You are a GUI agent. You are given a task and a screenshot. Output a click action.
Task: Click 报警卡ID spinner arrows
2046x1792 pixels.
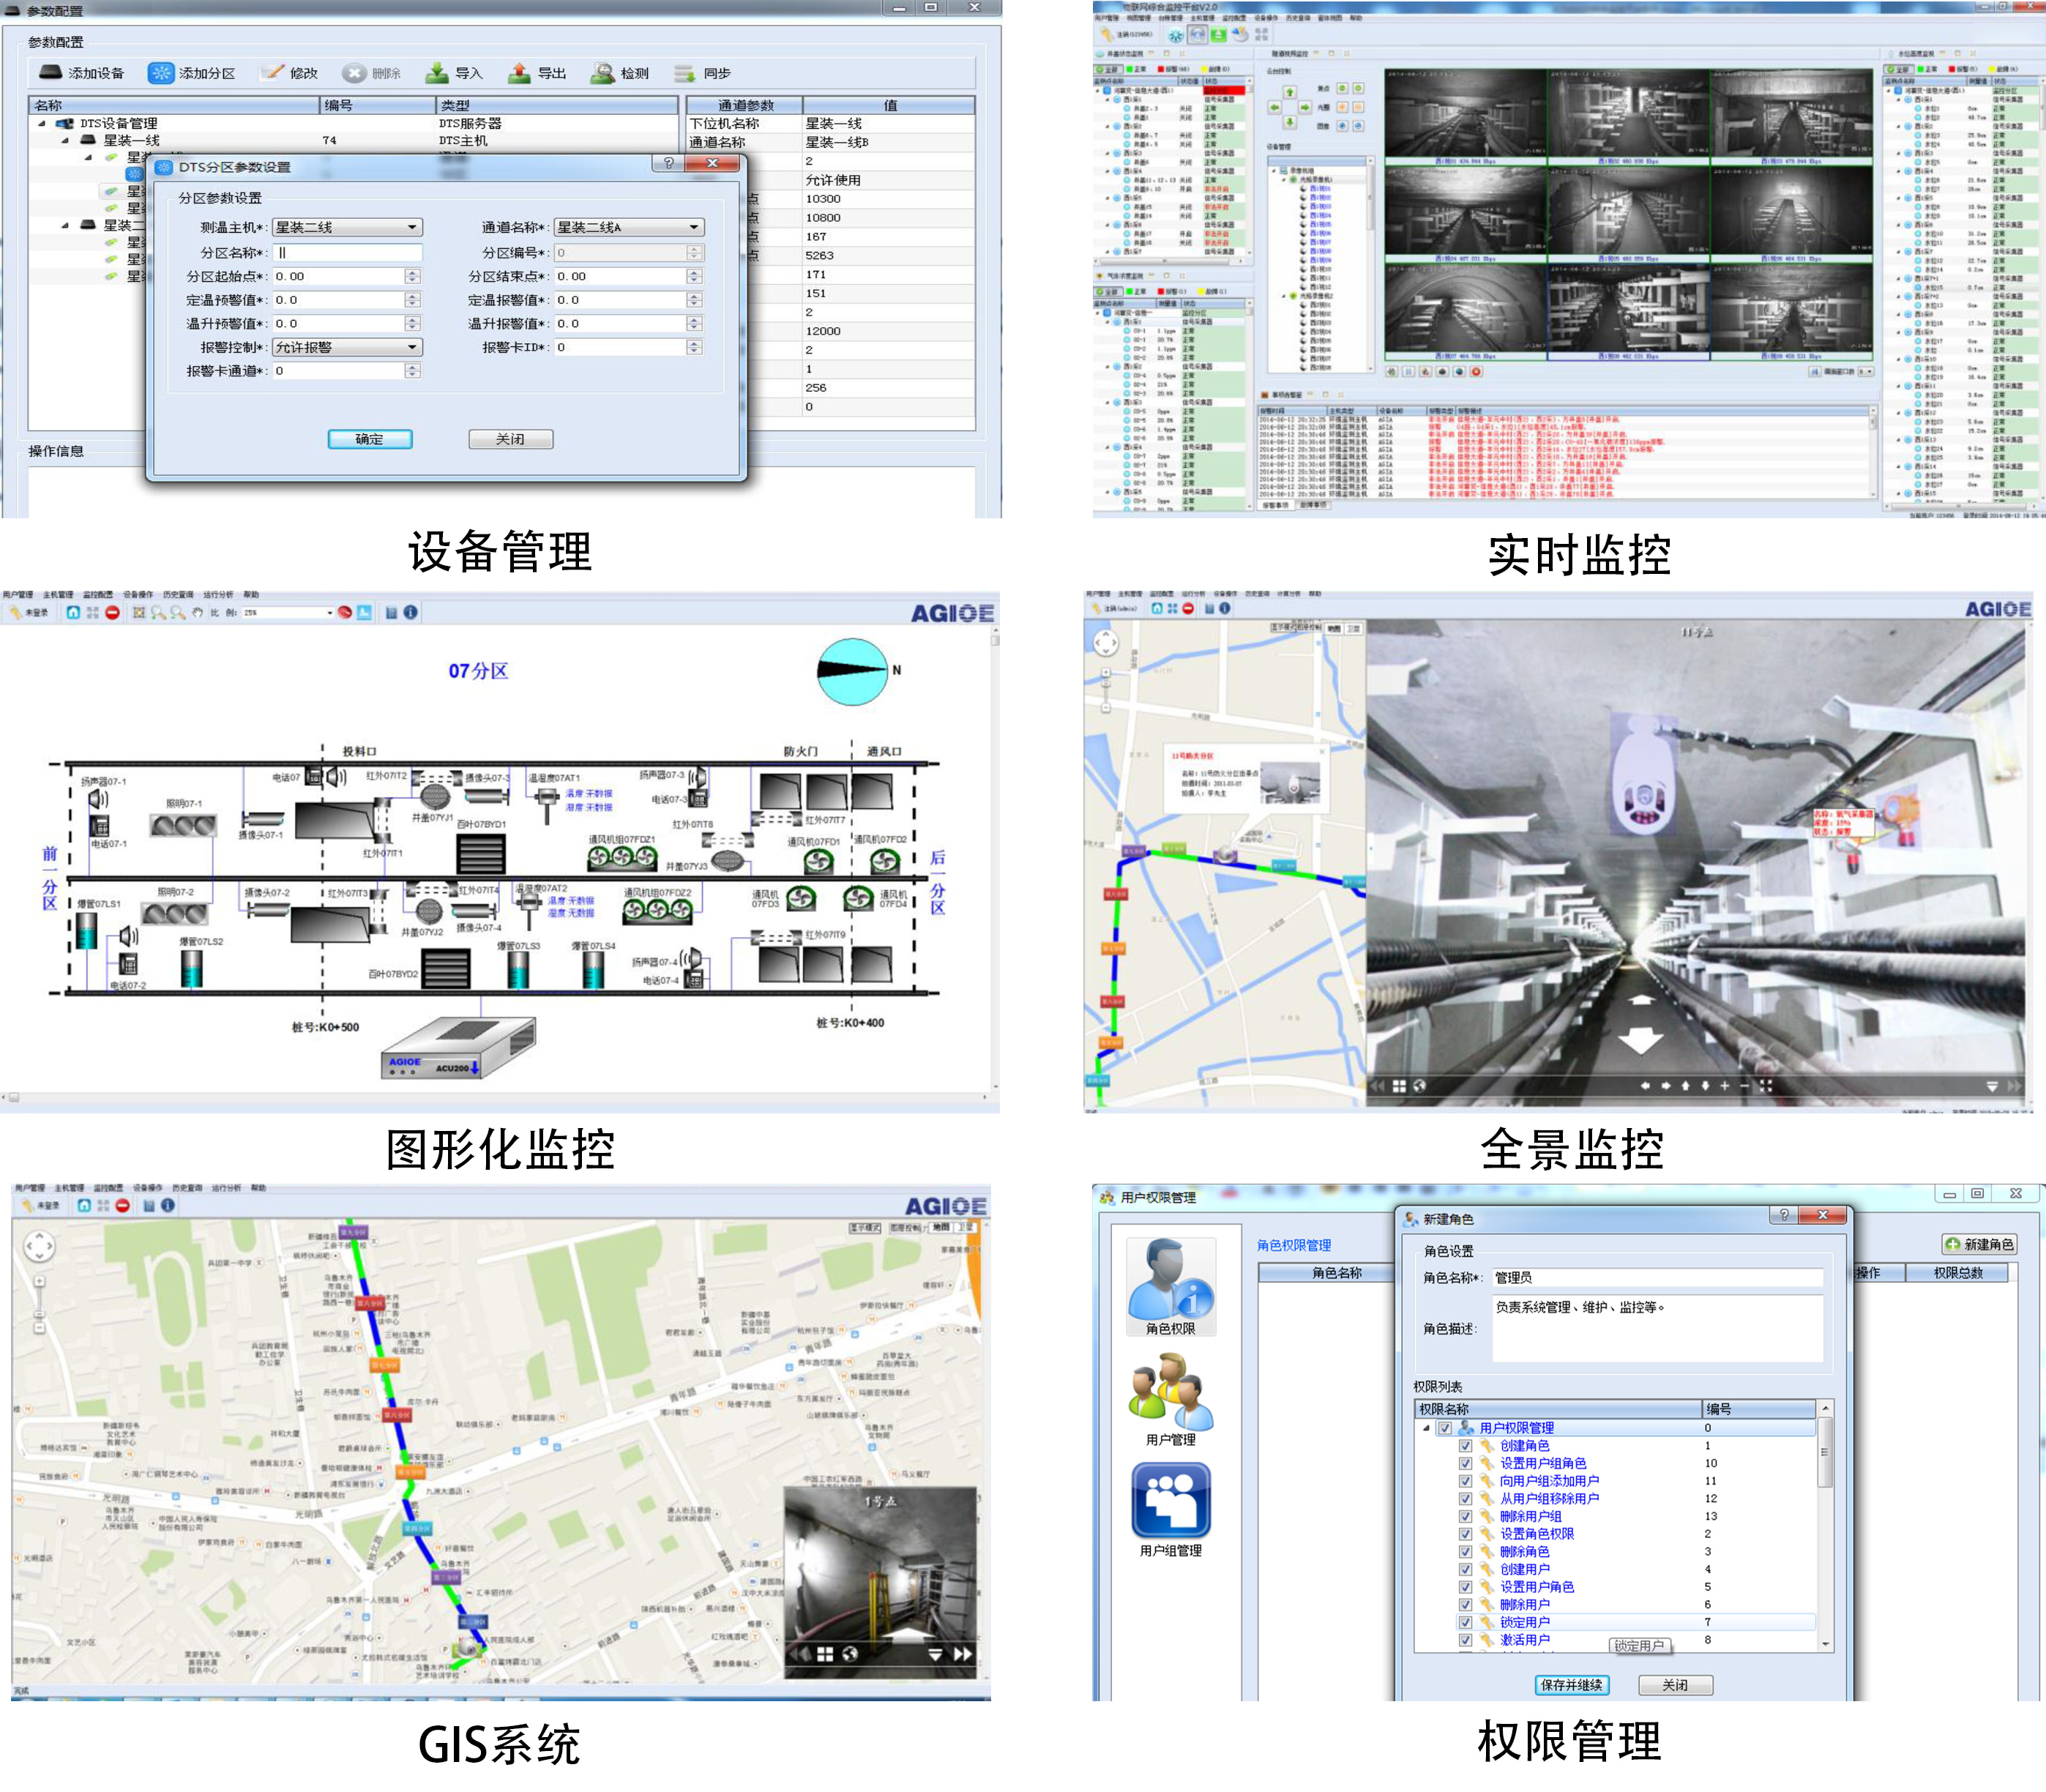point(694,347)
